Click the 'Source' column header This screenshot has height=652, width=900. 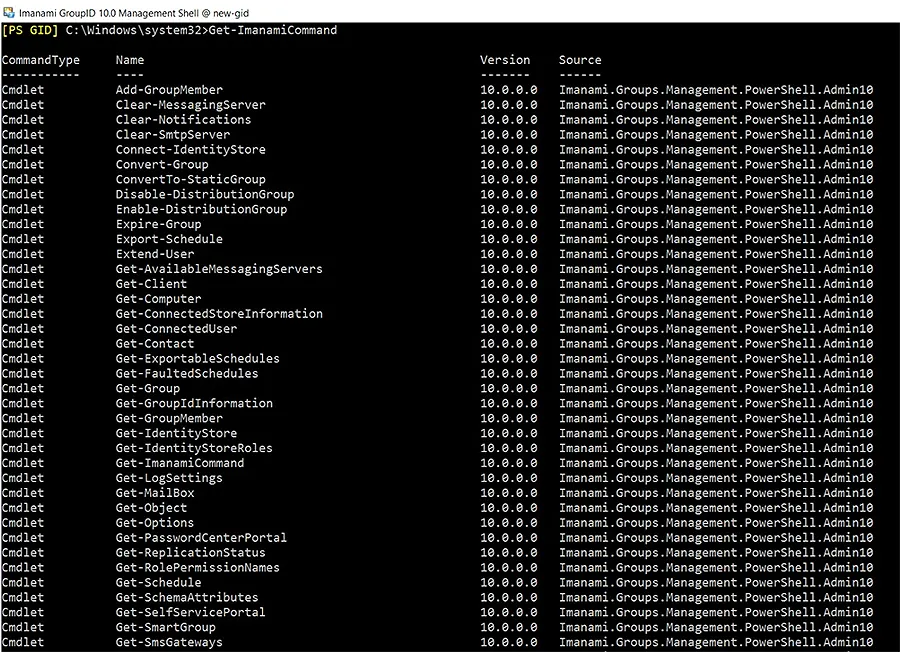coord(580,60)
